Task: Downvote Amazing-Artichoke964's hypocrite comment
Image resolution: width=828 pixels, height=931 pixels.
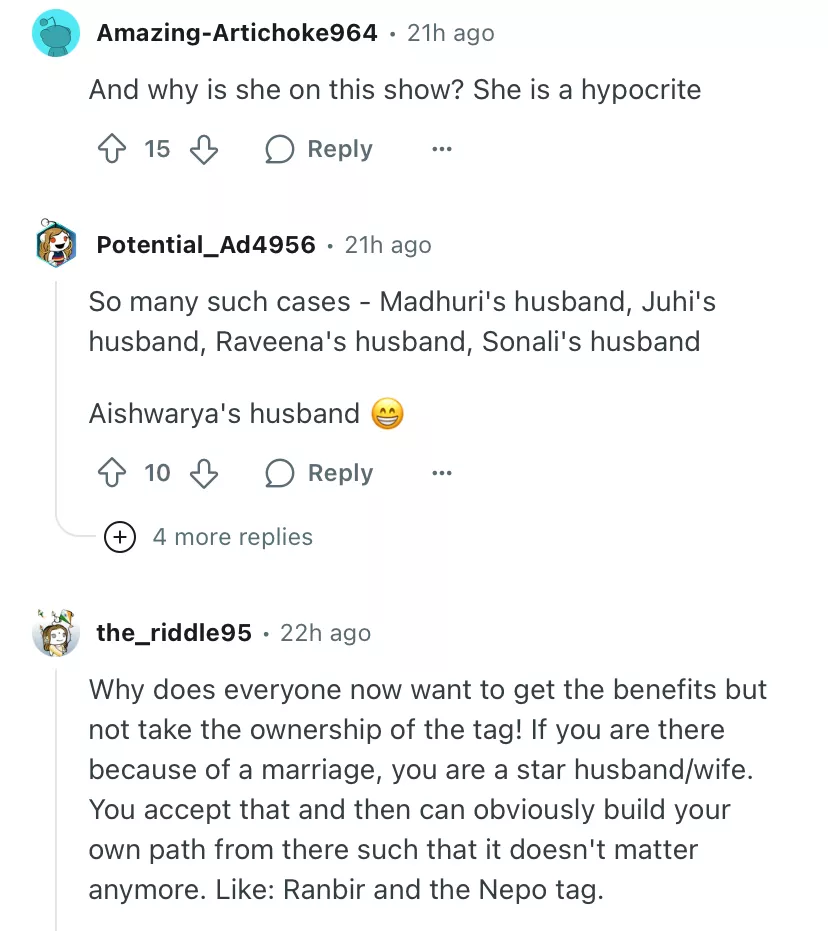Action: coord(204,150)
